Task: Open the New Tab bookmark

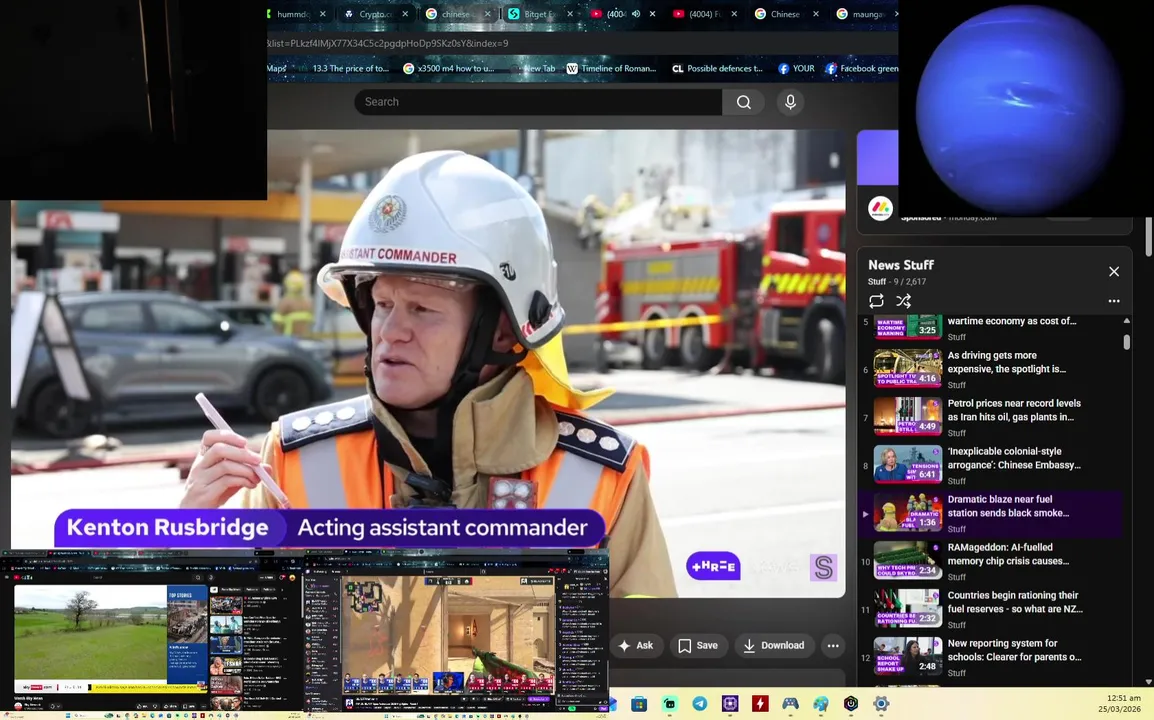Action: [532, 68]
